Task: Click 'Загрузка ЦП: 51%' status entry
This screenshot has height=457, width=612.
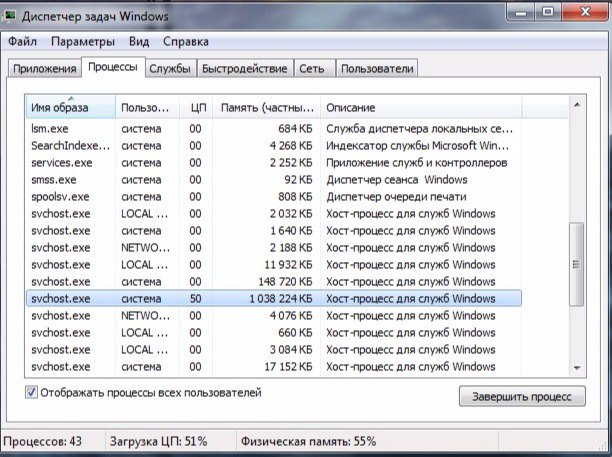Action: click(x=158, y=441)
